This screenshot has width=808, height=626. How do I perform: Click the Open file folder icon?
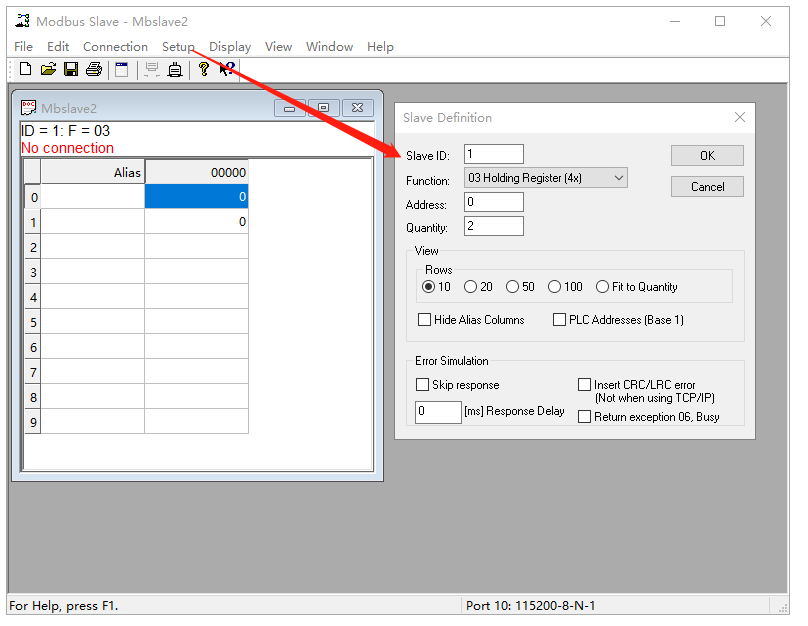[48, 69]
